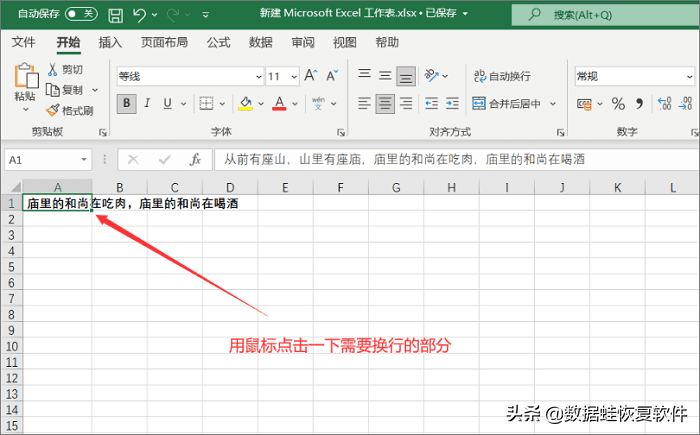This screenshot has height=435, width=700.
Task: Open the Paste options arrow below 粘贴
Action: click(25, 109)
